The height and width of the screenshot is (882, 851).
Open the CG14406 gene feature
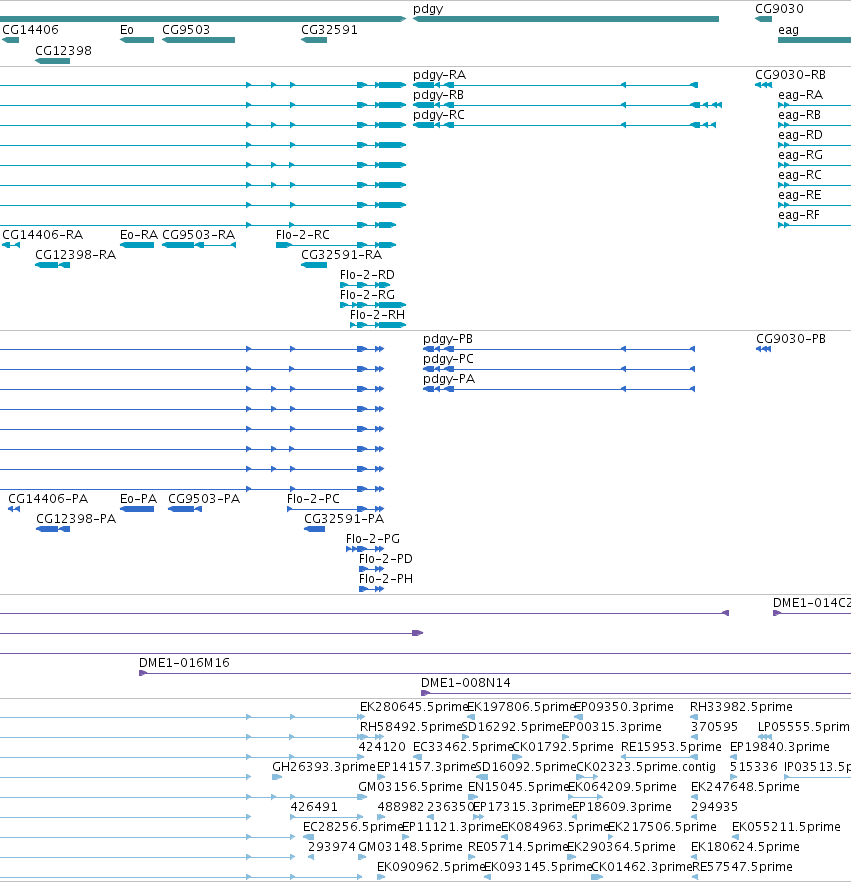11,40
